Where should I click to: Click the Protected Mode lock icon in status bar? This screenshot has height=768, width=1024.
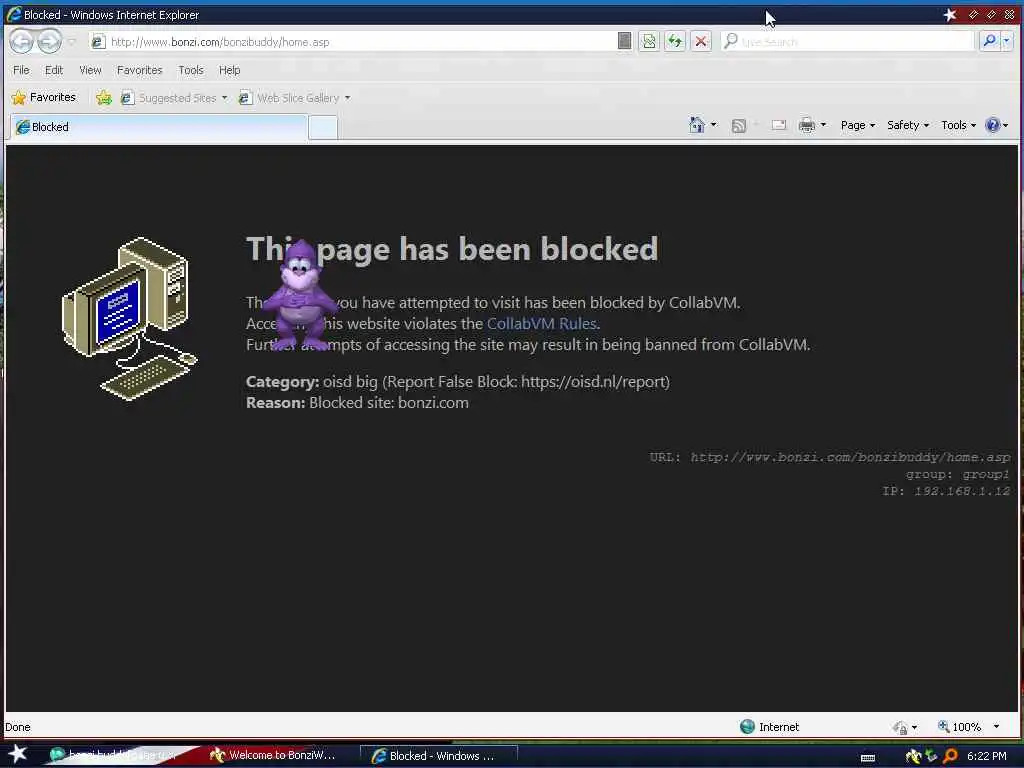(901, 727)
